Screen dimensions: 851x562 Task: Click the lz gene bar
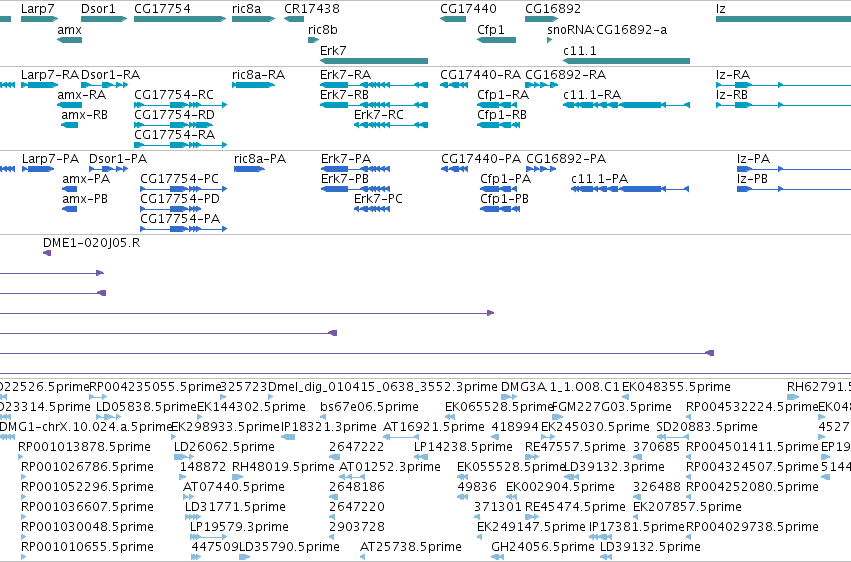784,19
